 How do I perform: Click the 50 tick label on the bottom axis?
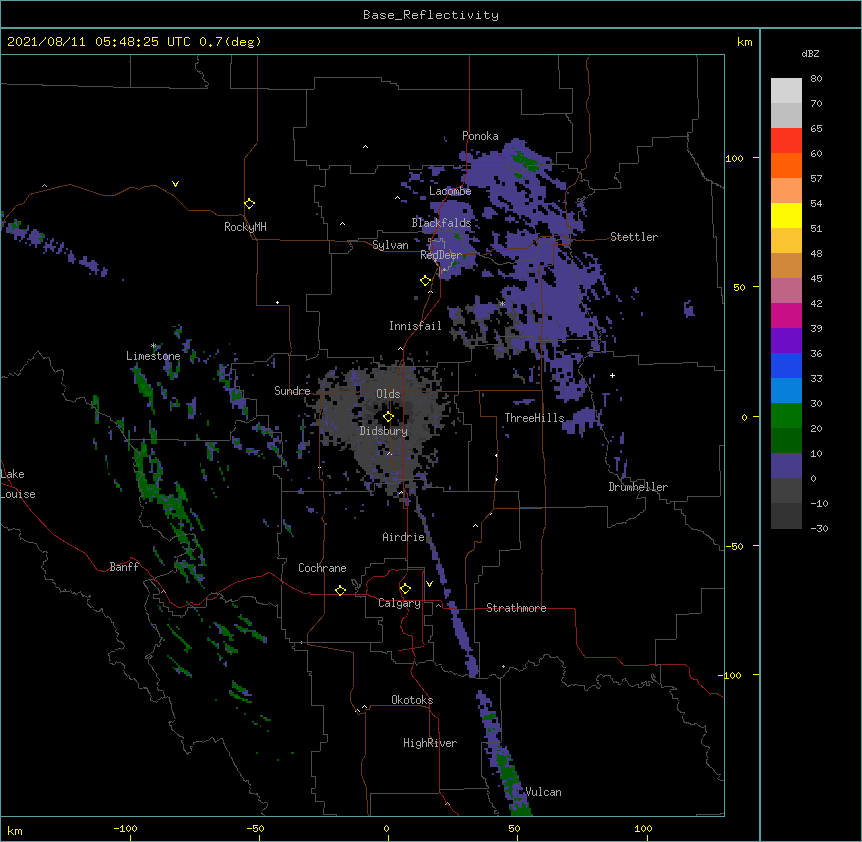click(x=514, y=828)
